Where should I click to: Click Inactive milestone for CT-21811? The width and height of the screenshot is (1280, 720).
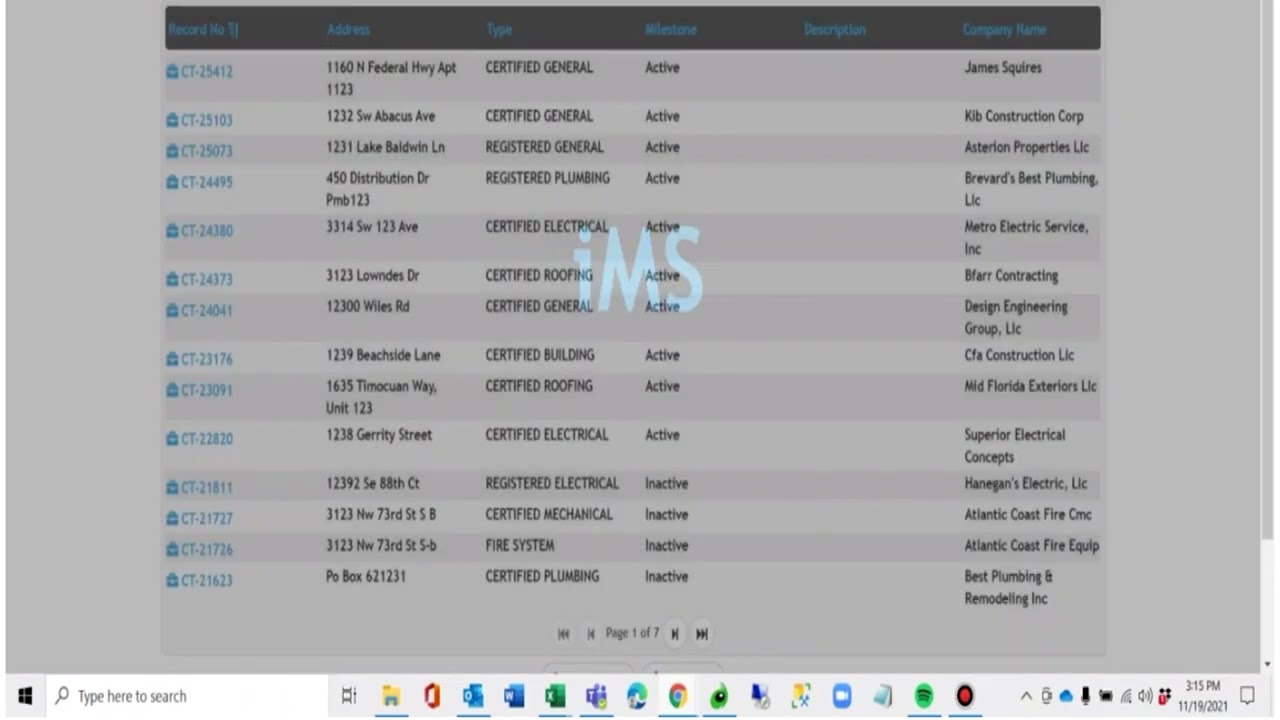[x=666, y=483]
